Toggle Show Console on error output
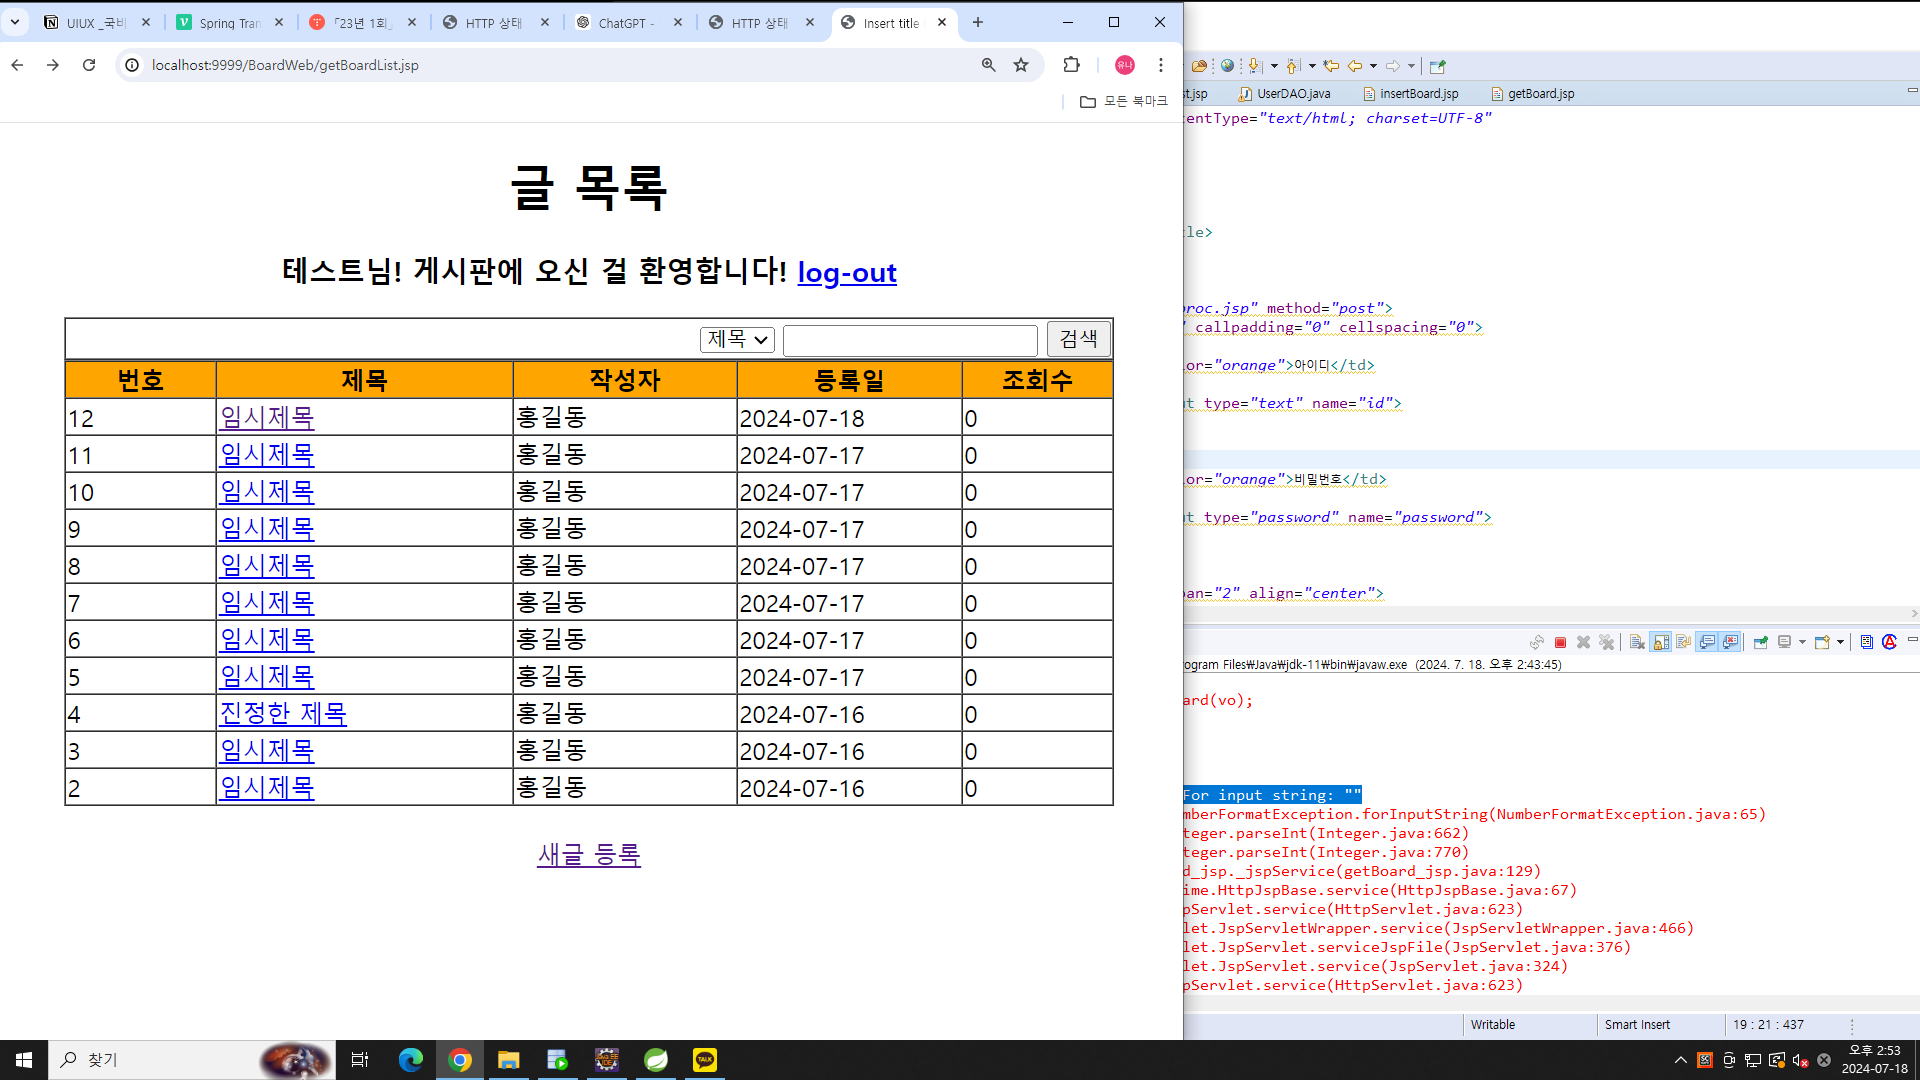 [1730, 642]
